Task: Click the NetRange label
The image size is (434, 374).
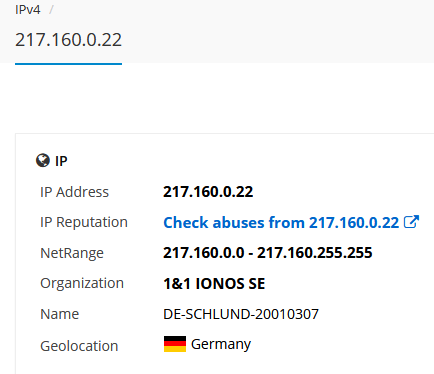Action: pyautogui.click(x=72, y=253)
